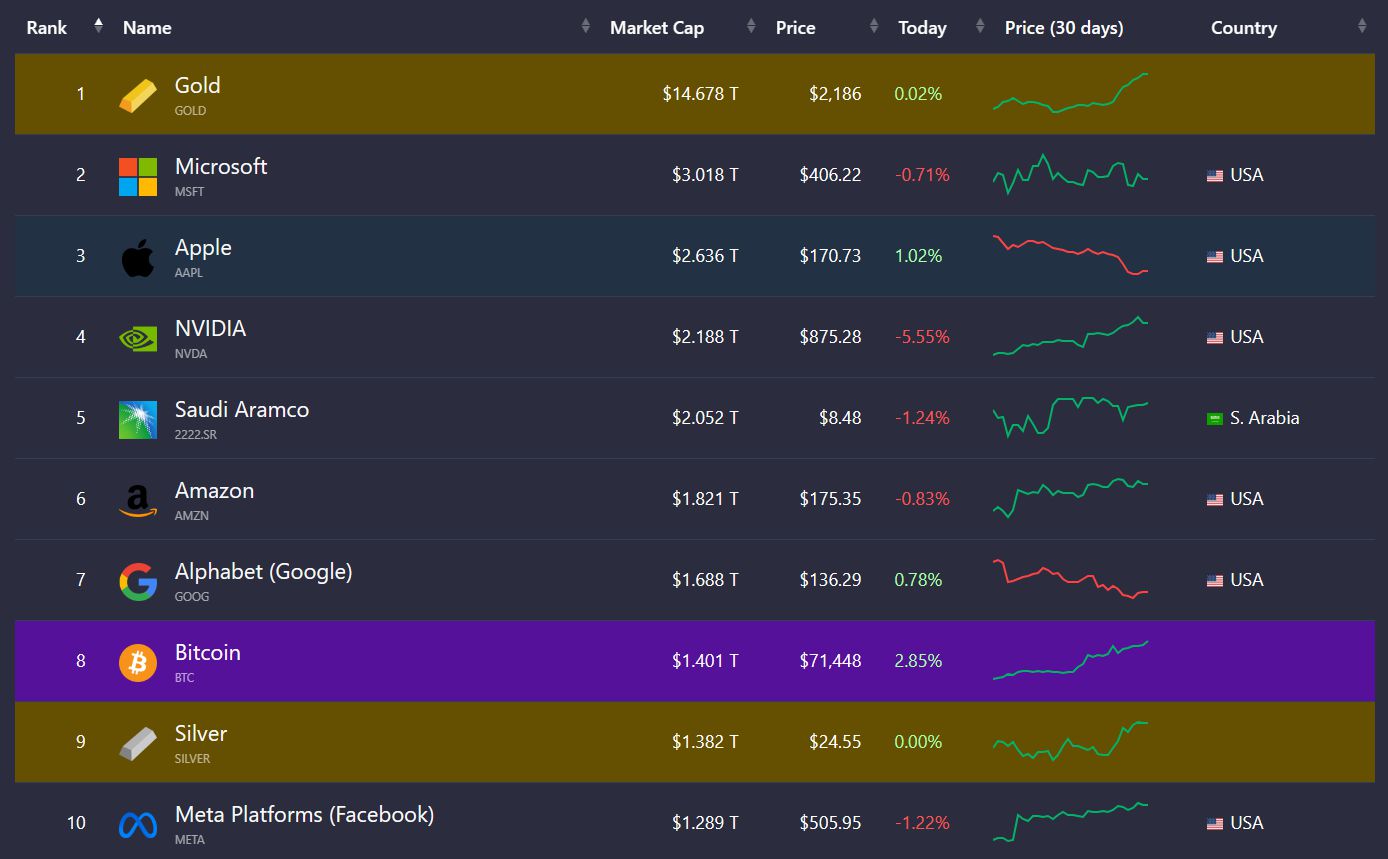Click the Google G logo icon
This screenshot has height=859, width=1388.
(x=138, y=582)
